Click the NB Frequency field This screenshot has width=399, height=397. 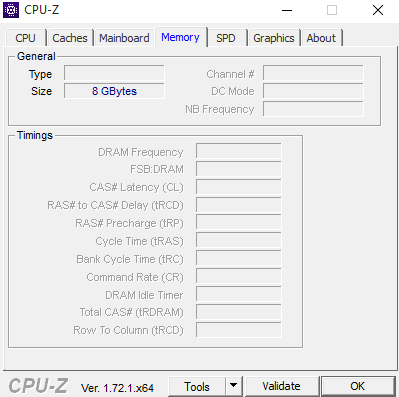tap(313, 109)
